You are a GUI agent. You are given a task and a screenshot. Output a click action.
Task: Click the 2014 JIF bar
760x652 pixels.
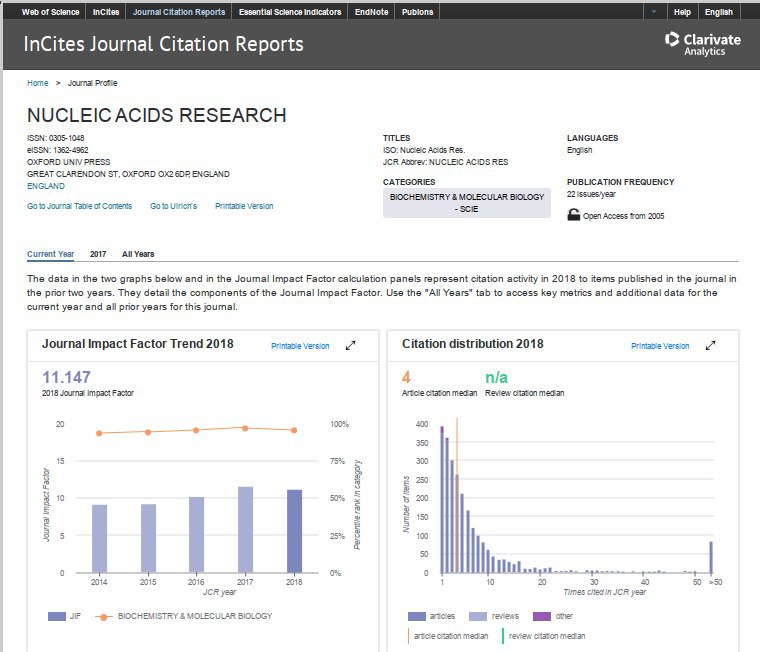click(x=99, y=539)
